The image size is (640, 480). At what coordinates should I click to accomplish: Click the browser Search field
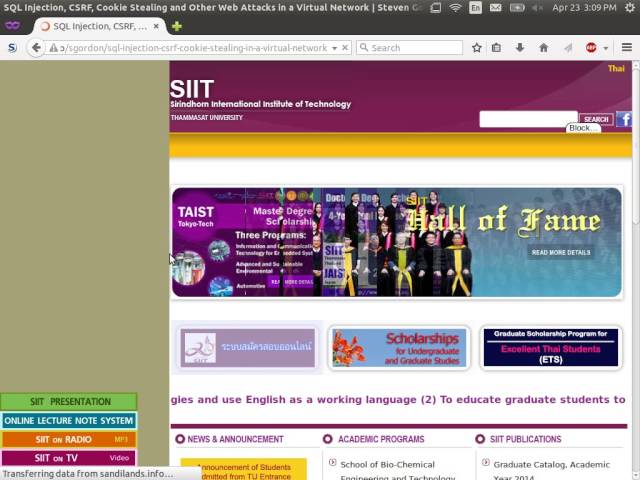(x=409, y=48)
